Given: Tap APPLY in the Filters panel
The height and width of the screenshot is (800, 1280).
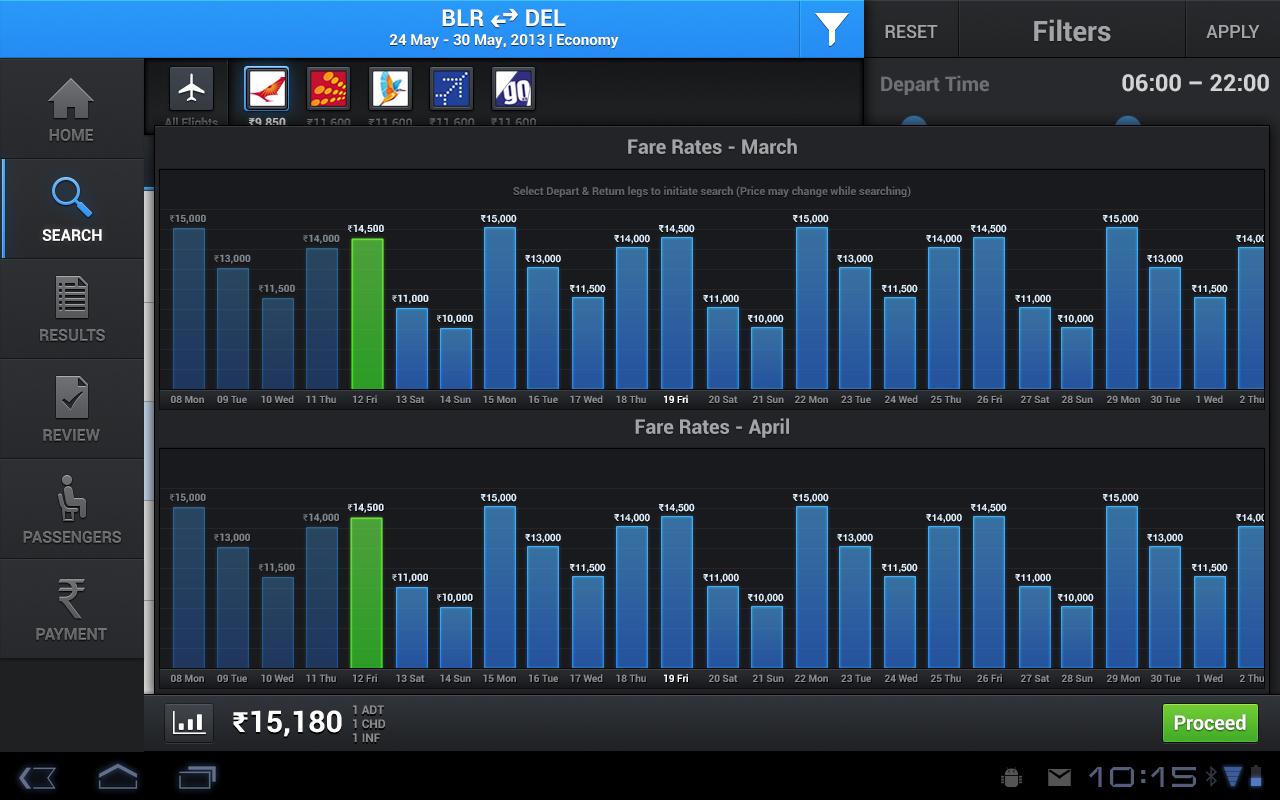Looking at the screenshot, I should (1231, 29).
